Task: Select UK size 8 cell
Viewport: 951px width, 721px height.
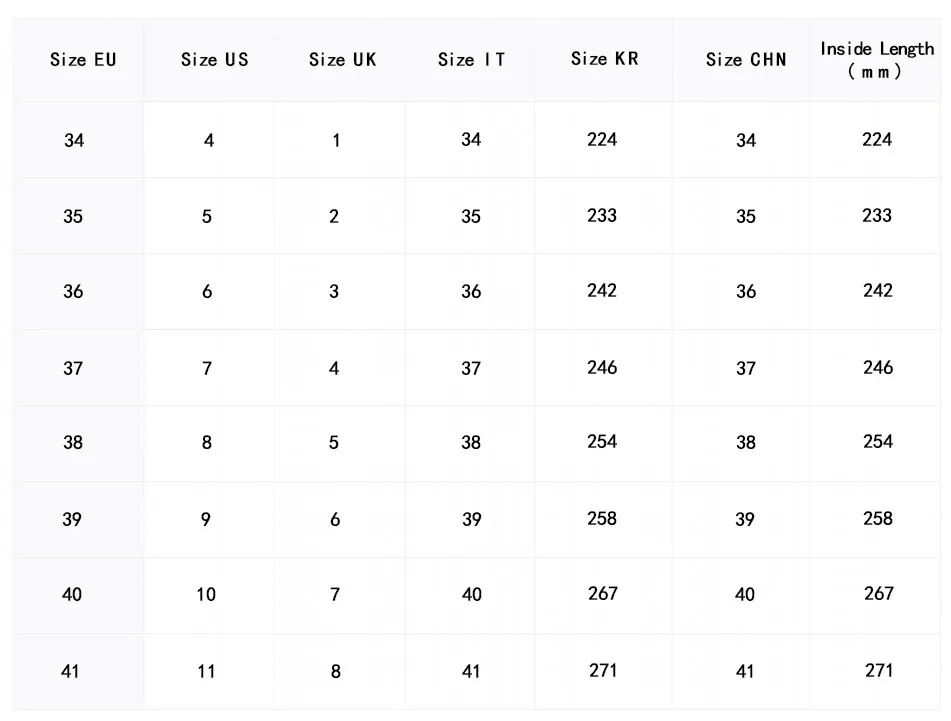Action: pos(336,671)
